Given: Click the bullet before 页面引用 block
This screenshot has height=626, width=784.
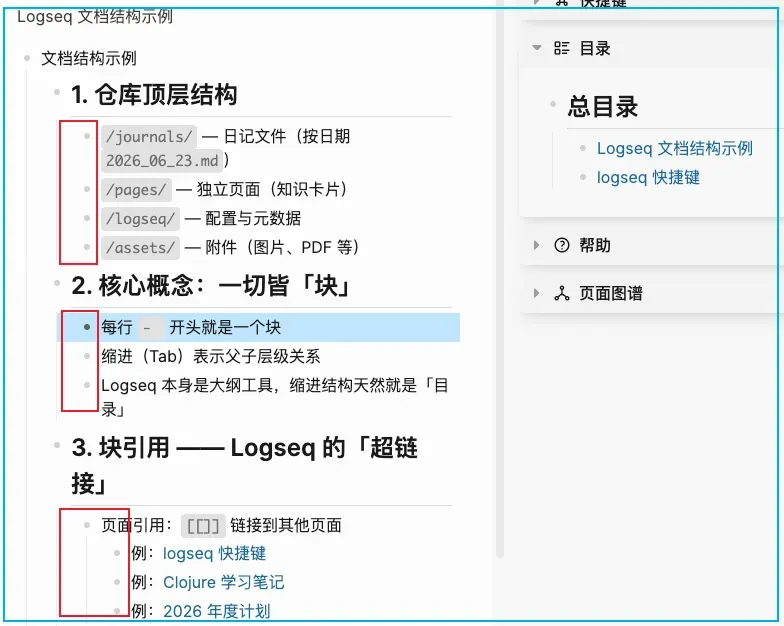Looking at the screenshot, I should (x=87, y=525).
